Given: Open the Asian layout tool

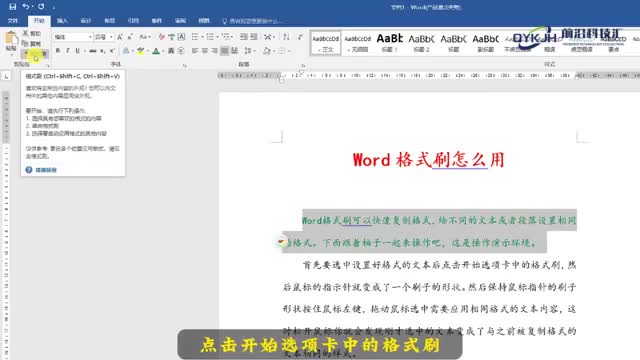Looking at the screenshot, I should [x=268, y=37].
